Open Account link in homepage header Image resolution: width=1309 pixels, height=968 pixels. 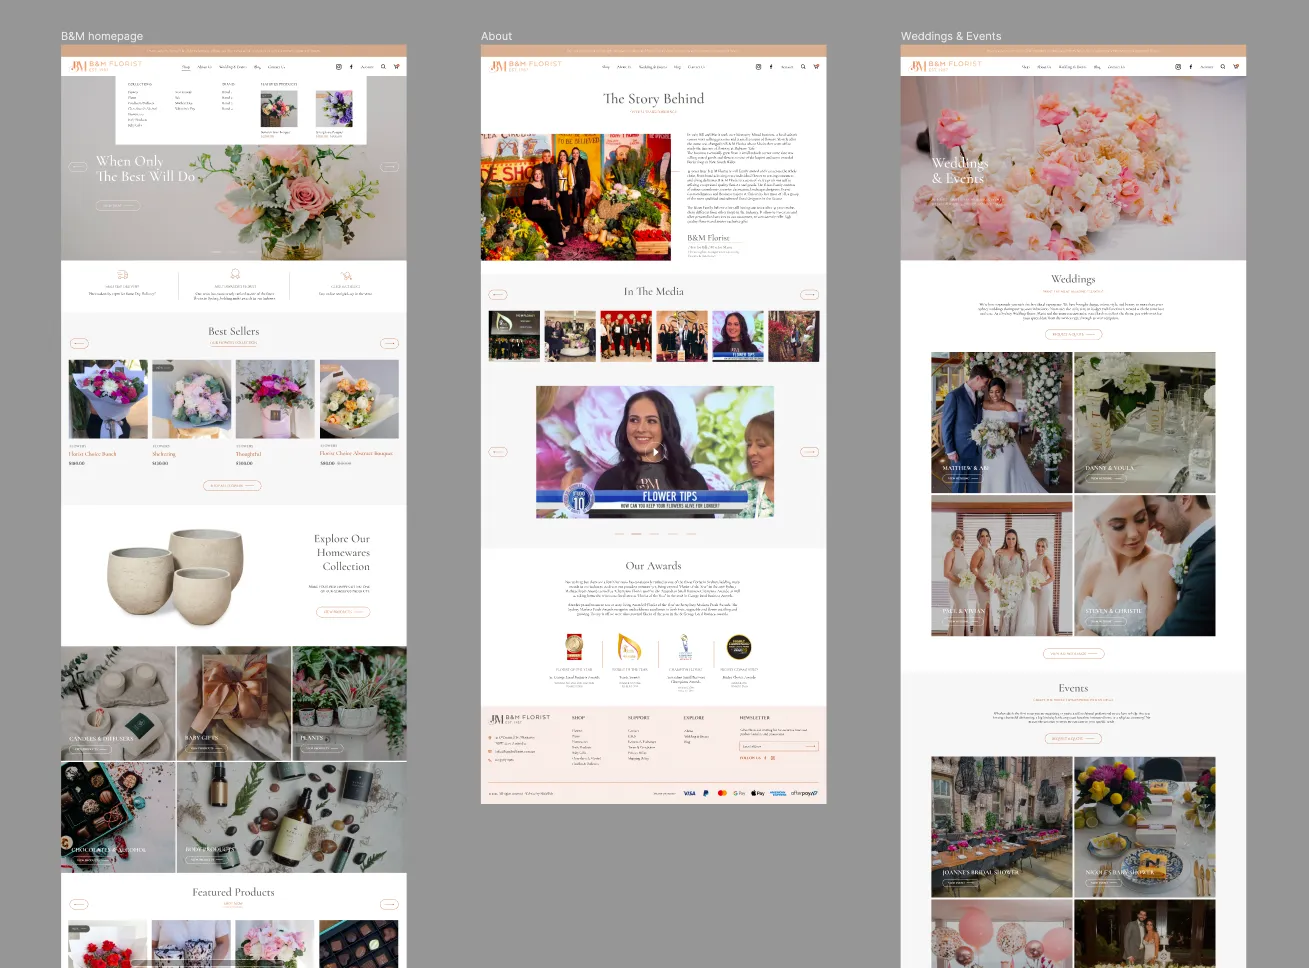[367, 67]
